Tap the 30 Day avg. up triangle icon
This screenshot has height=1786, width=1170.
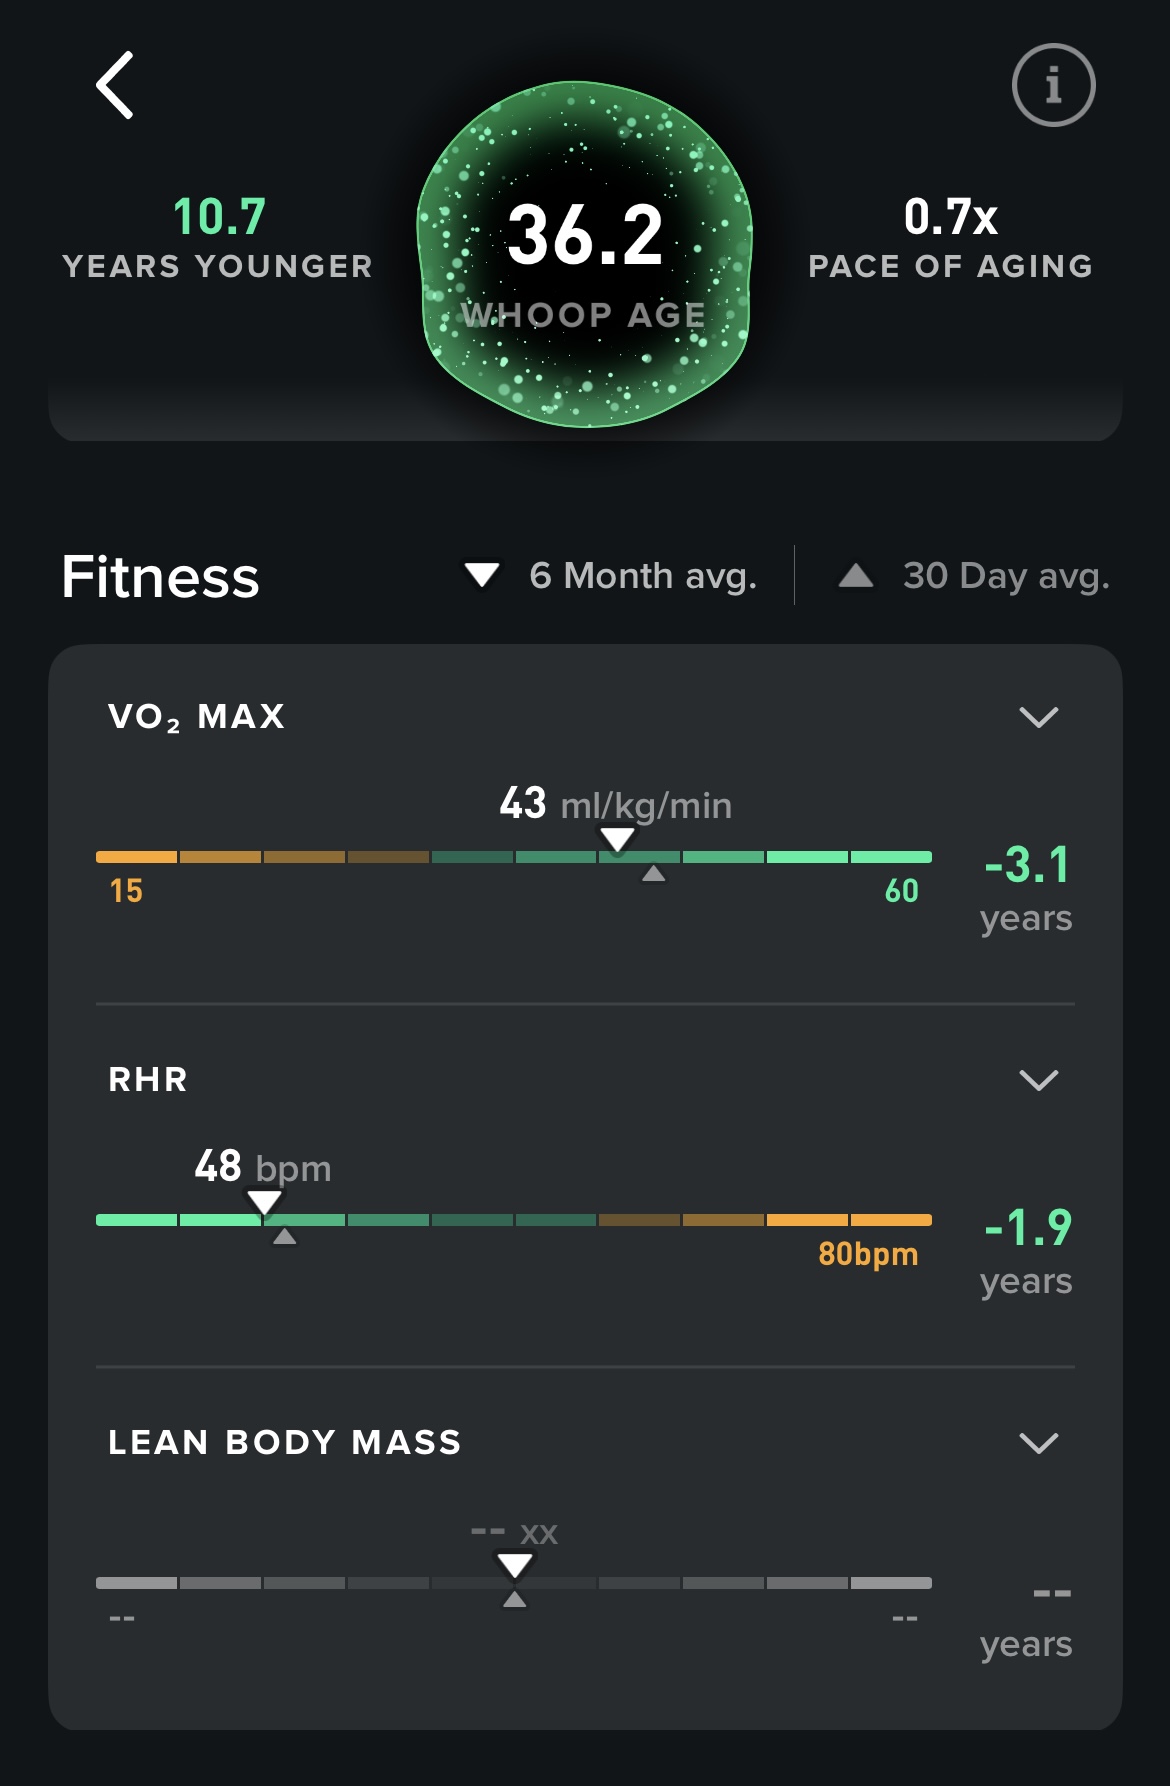pyautogui.click(x=856, y=575)
